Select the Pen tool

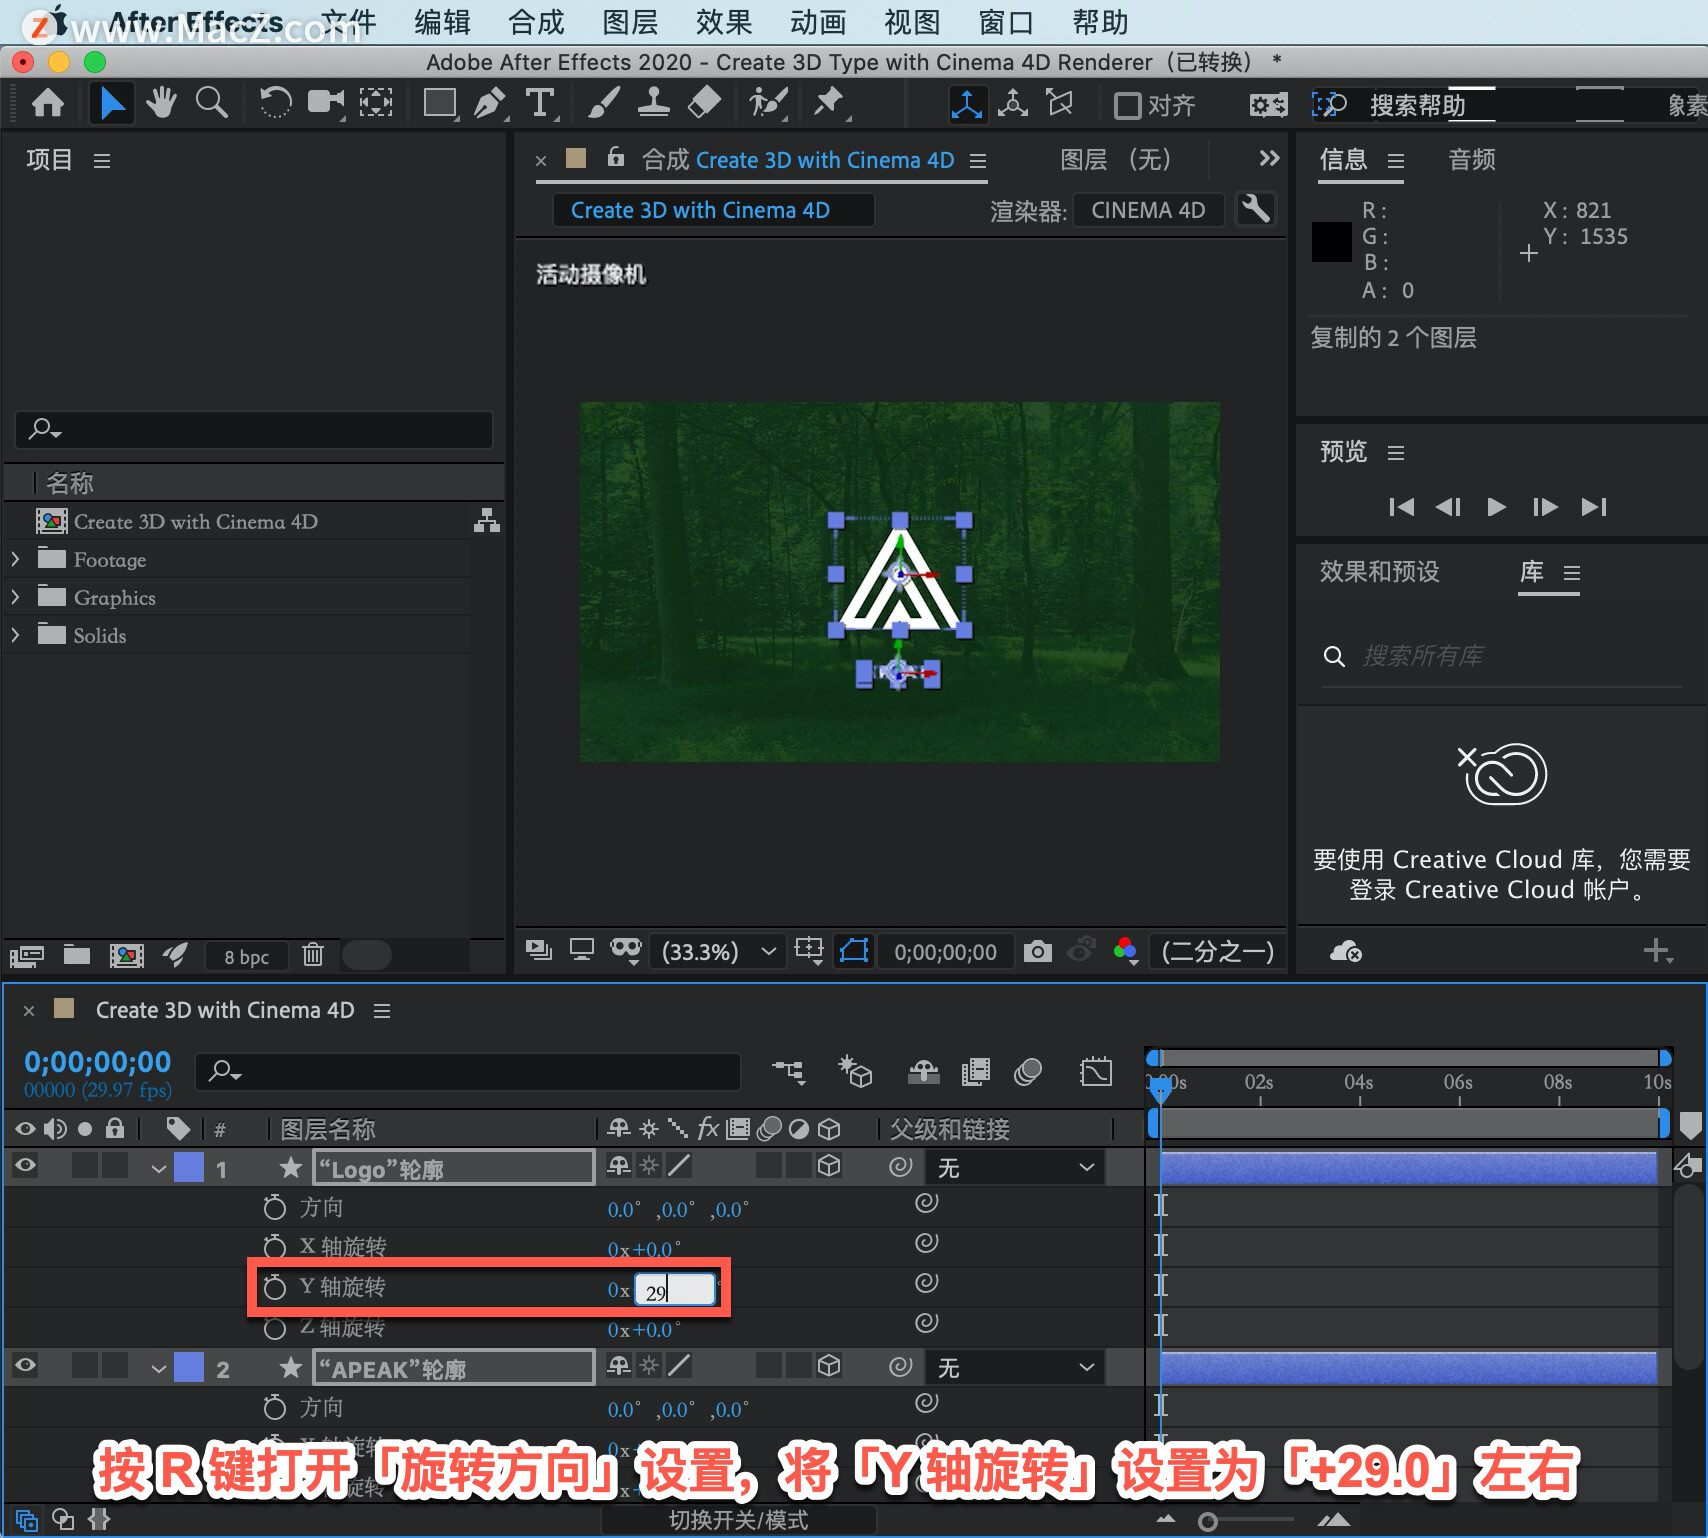coord(490,103)
